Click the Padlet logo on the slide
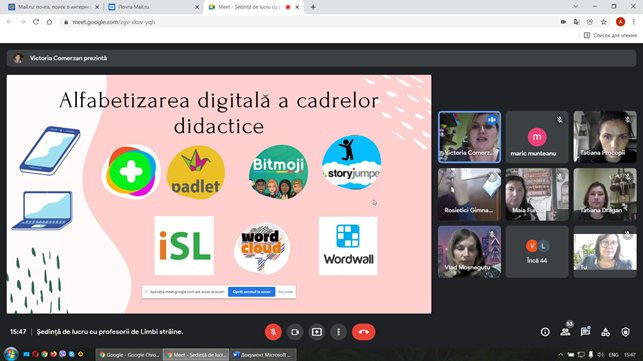643x361 pixels. pos(196,172)
